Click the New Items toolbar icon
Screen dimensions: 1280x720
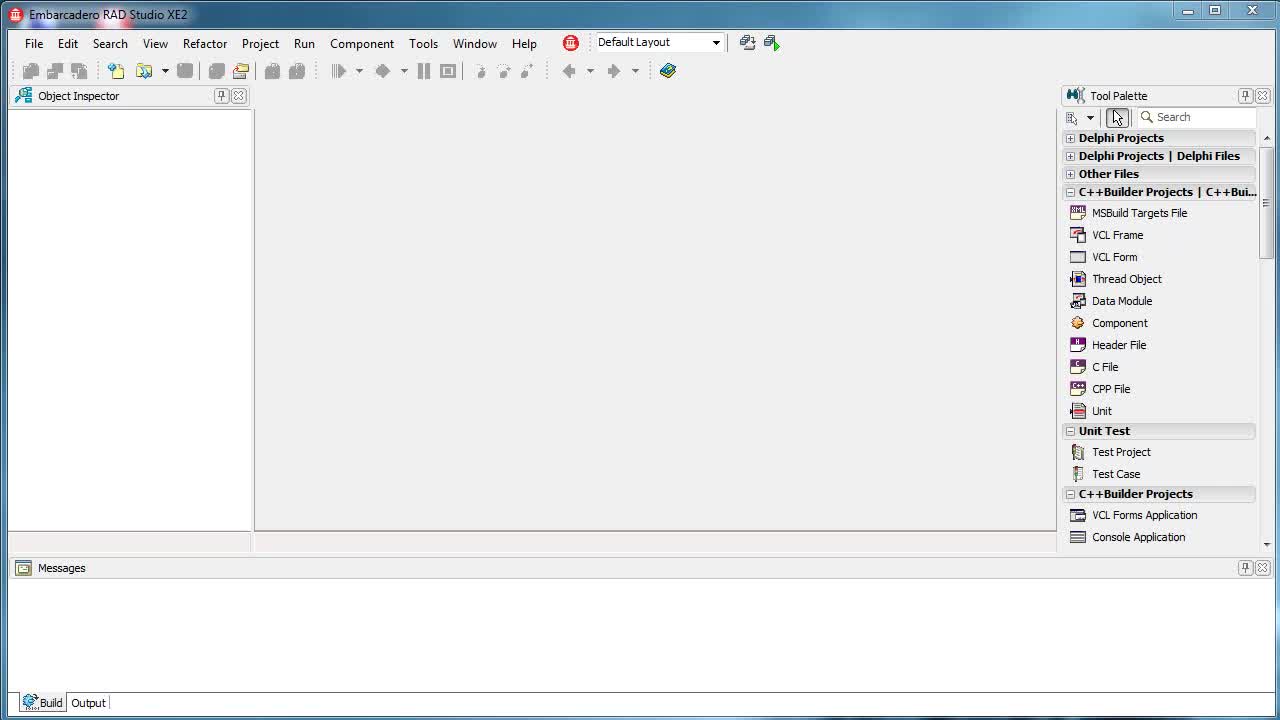coord(116,71)
